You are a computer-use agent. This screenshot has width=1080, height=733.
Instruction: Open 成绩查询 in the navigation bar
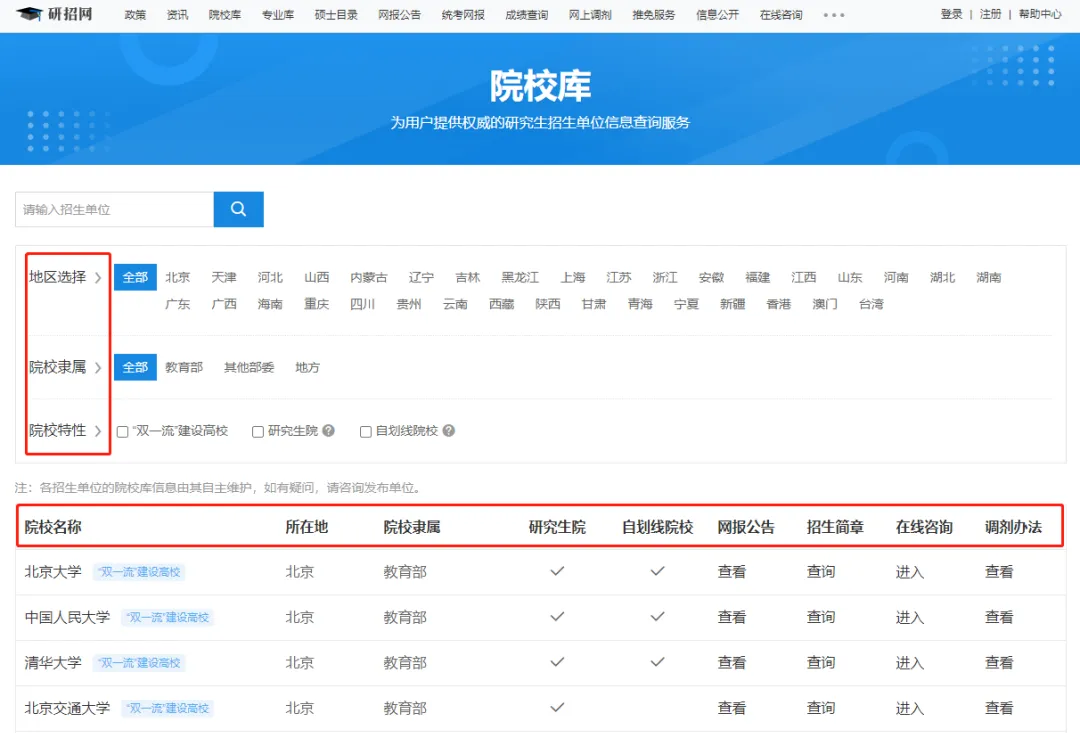tap(527, 14)
